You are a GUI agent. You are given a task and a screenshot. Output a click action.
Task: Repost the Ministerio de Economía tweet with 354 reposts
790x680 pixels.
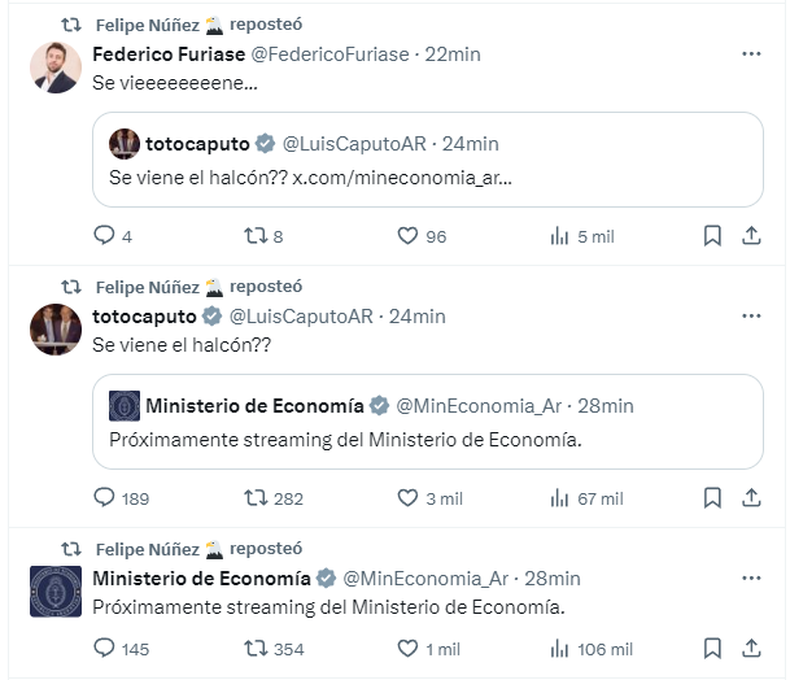pyautogui.click(x=256, y=649)
